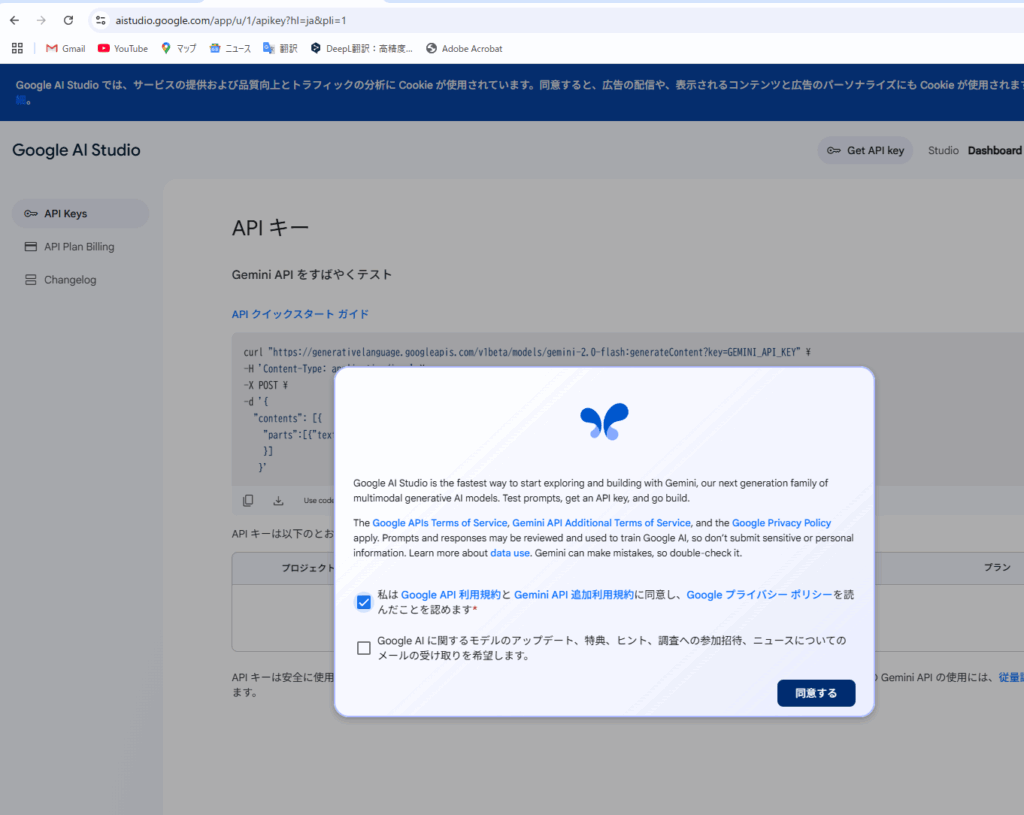
Task: Open API Plan Billing in the sidebar
Action: pos(80,247)
